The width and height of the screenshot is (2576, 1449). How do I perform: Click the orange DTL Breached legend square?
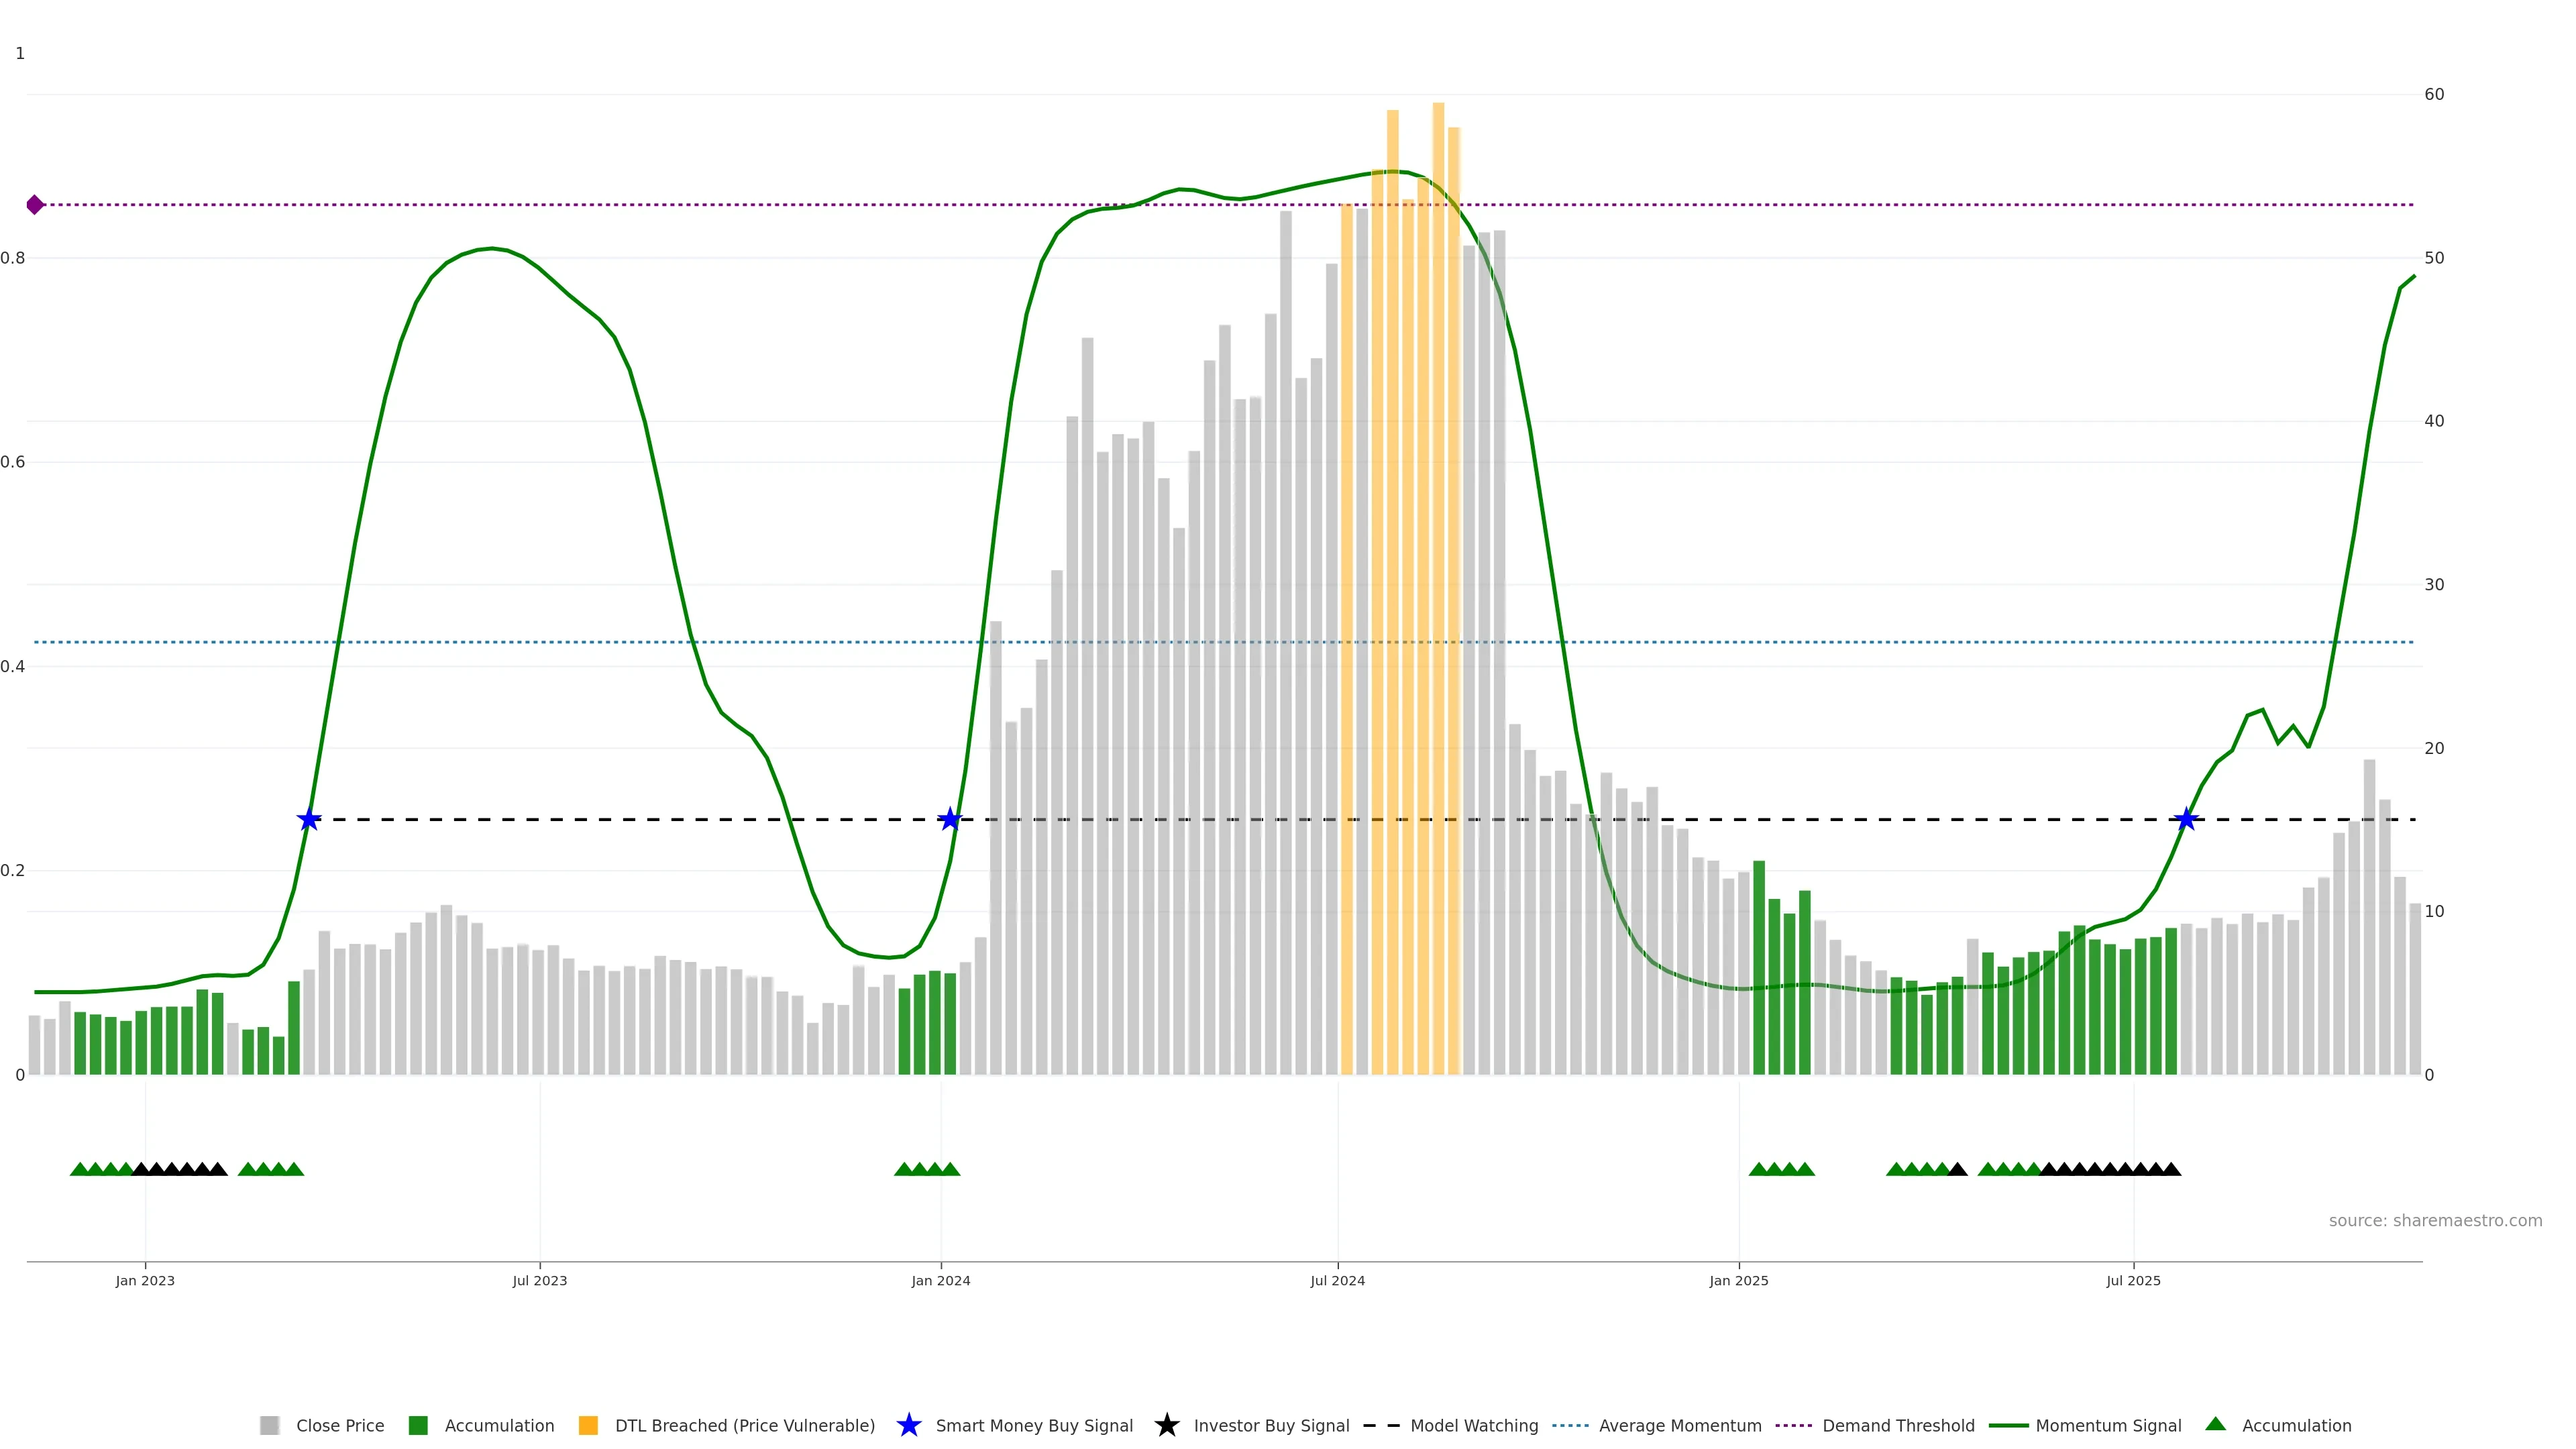[x=588, y=1426]
